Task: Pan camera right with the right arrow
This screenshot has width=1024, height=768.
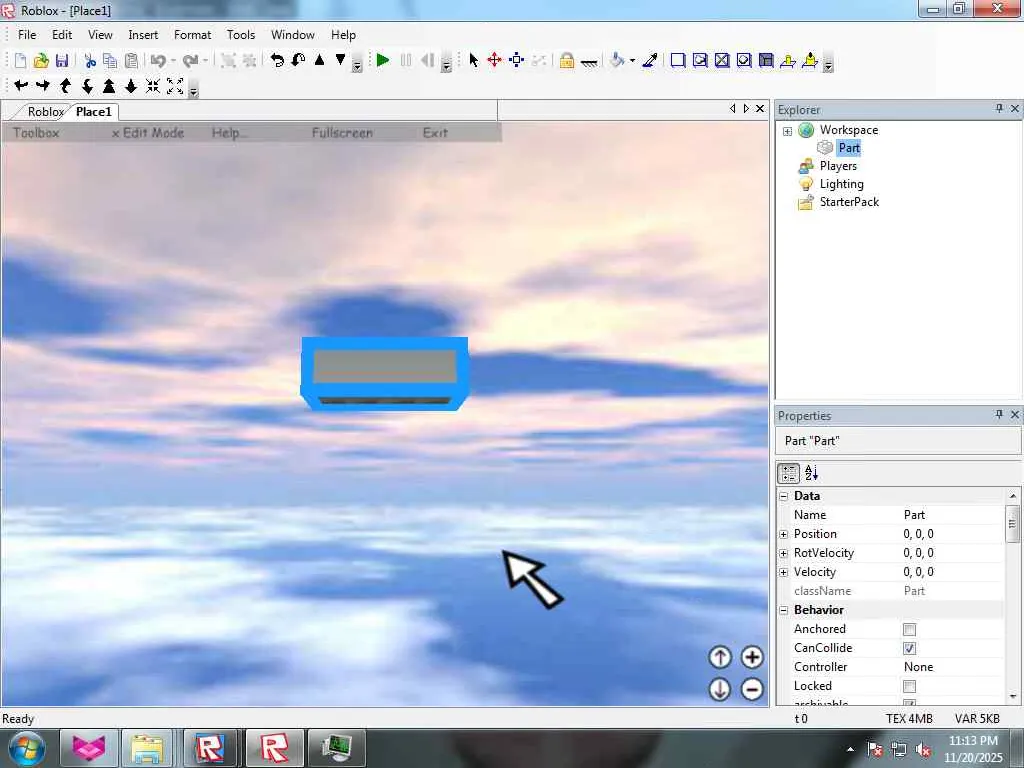Action: pos(43,86)
